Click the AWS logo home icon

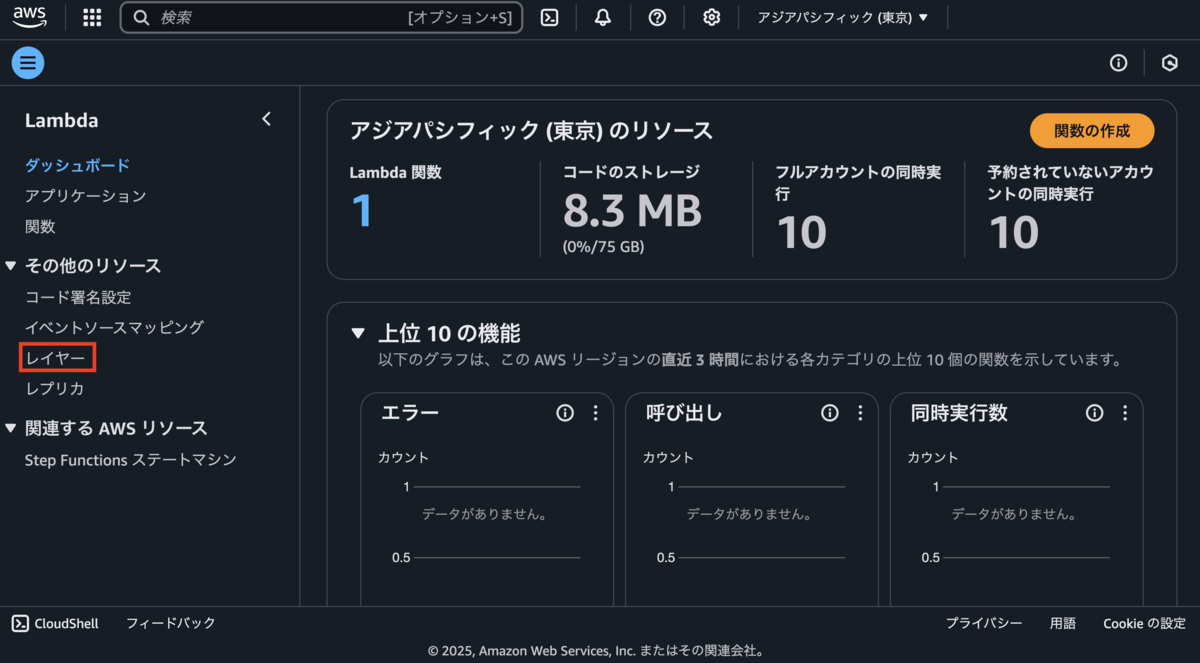[x=30, y=16]
